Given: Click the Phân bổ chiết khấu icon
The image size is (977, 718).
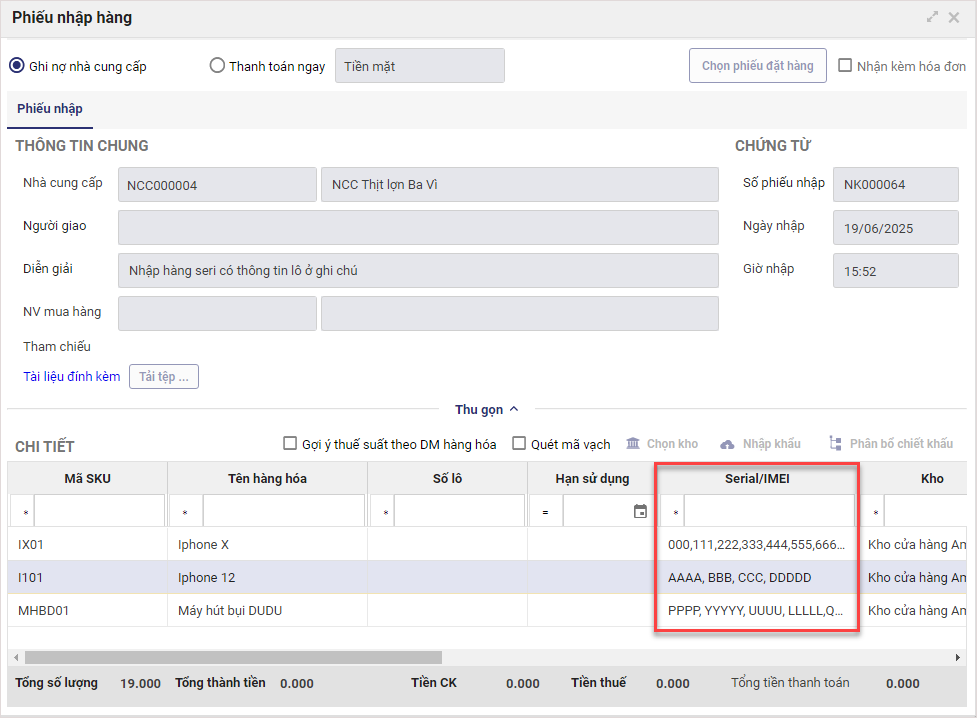Looking at the screenshot, I should [835, 444].
